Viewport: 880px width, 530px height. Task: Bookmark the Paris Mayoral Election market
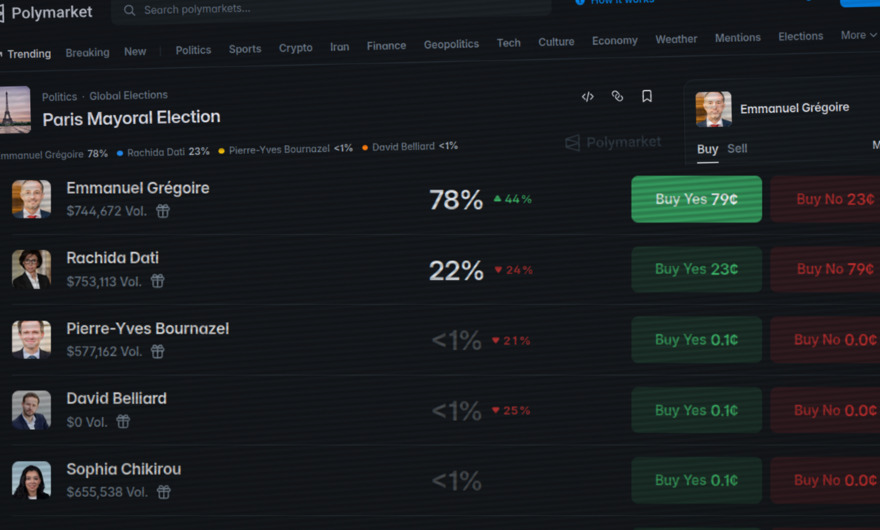click(x=647, y=96)
